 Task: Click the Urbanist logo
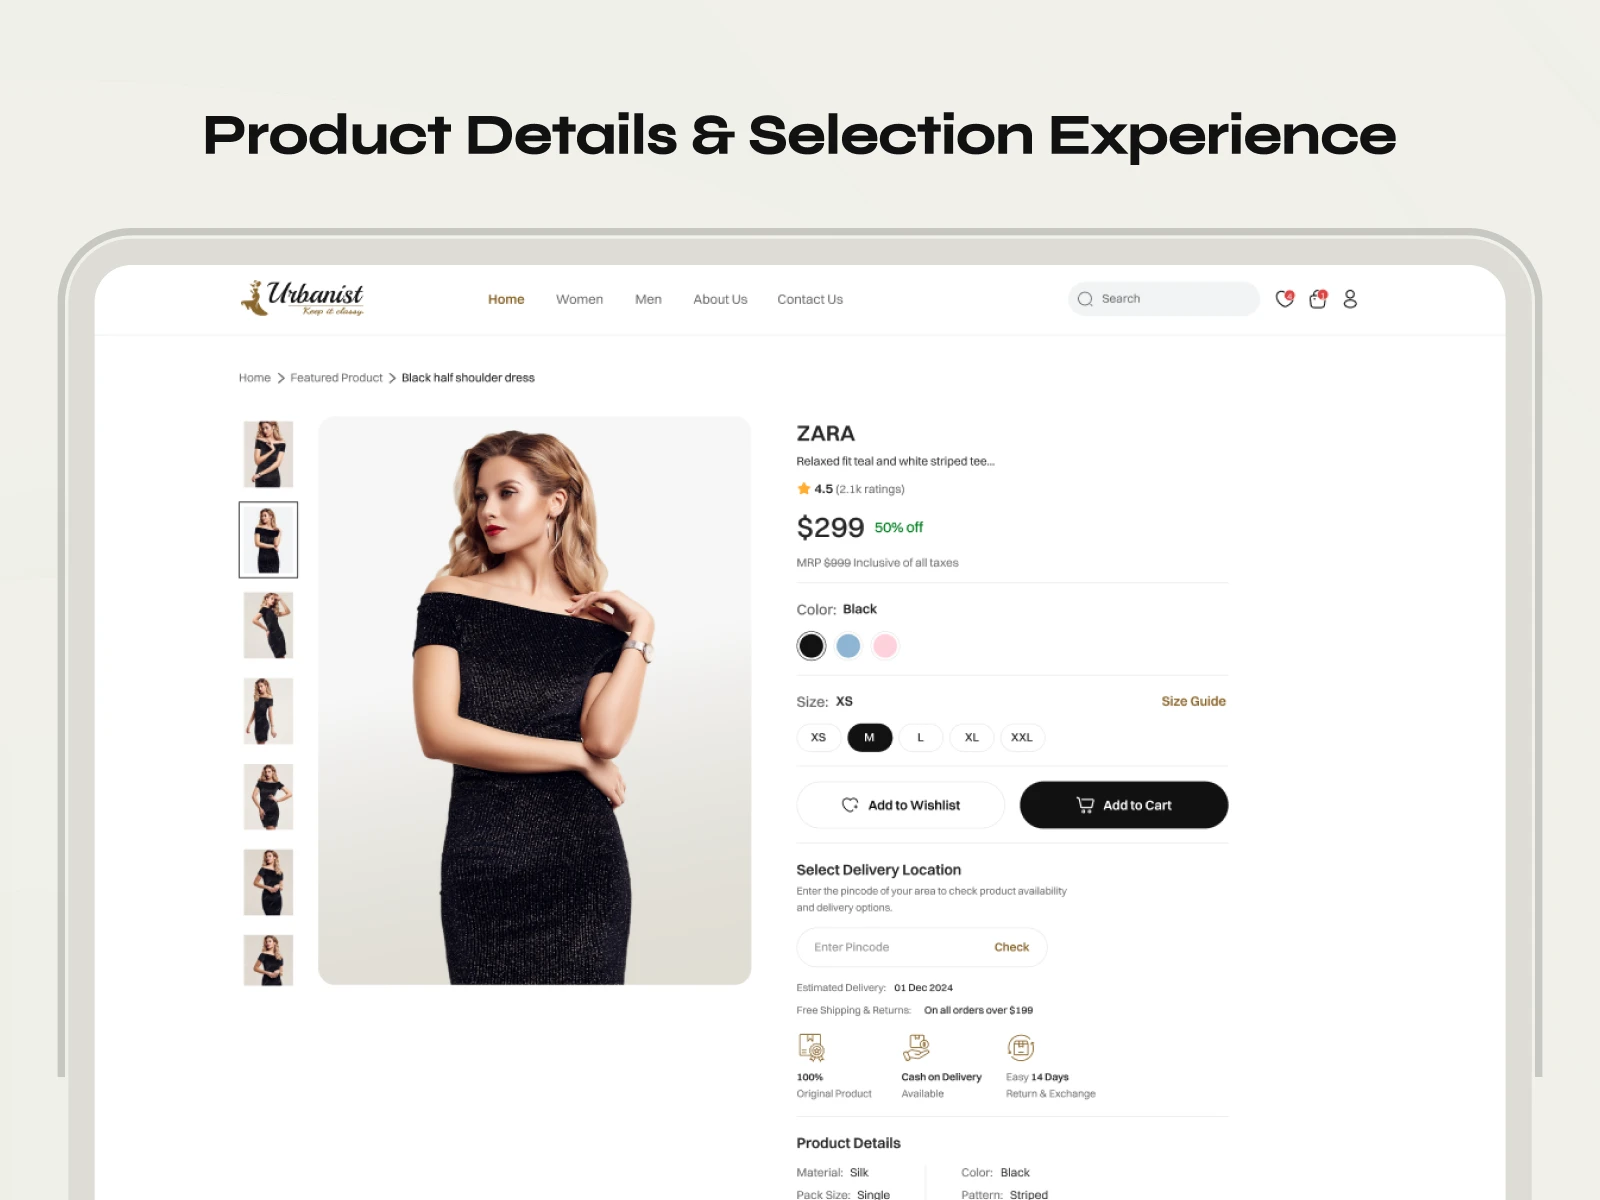pos(302,298)
